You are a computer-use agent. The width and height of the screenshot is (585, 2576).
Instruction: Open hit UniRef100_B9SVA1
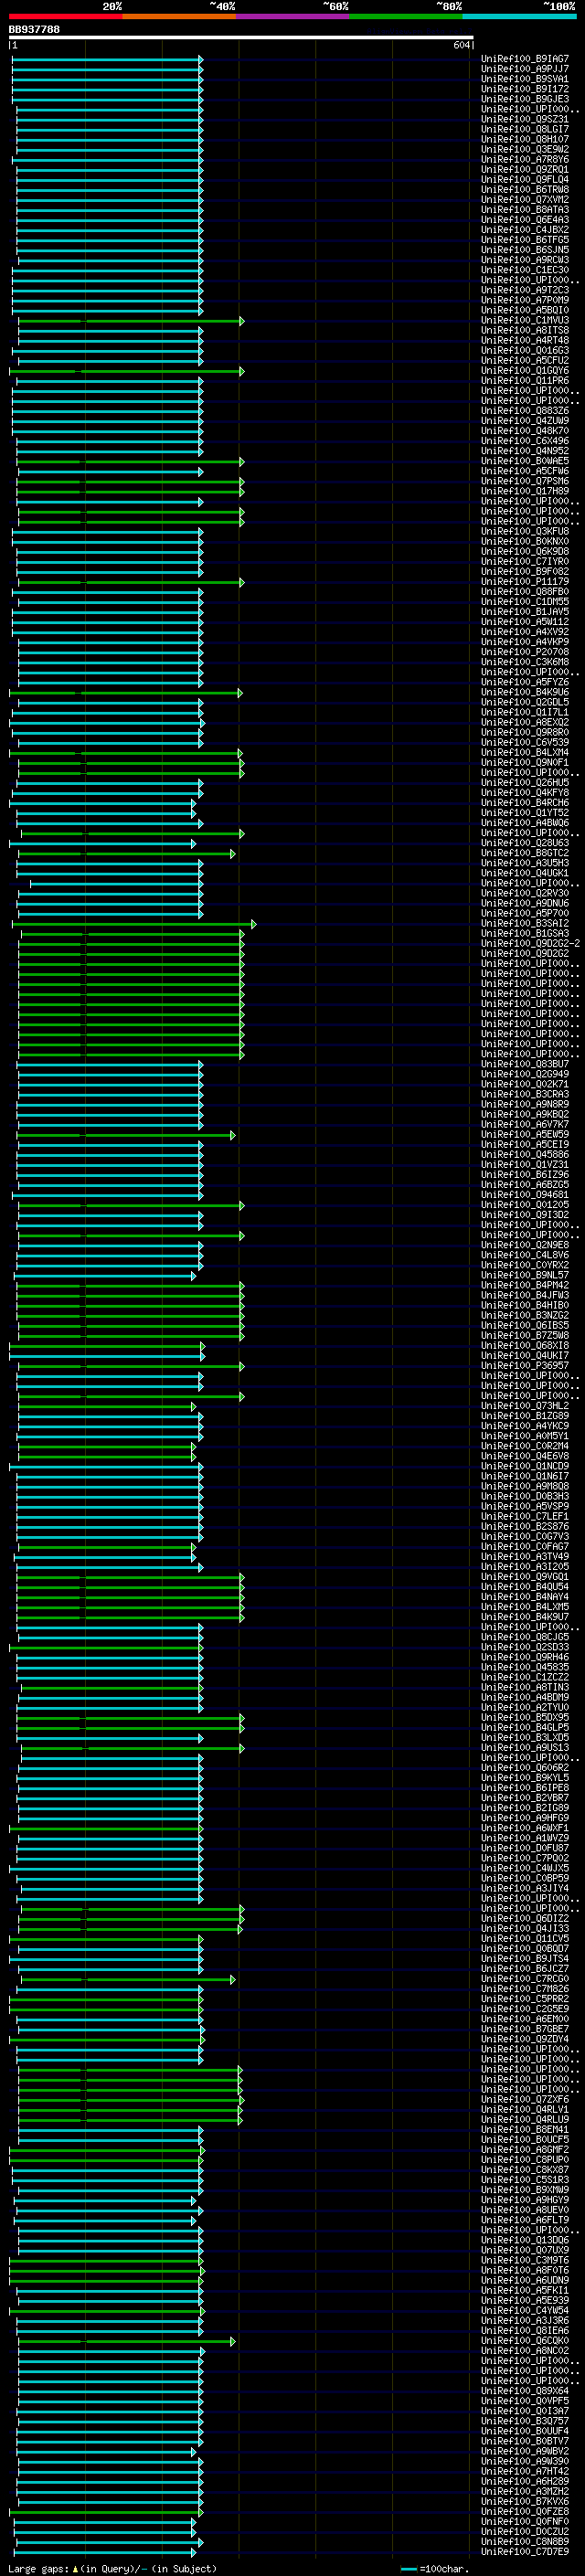tap(525, 79)
